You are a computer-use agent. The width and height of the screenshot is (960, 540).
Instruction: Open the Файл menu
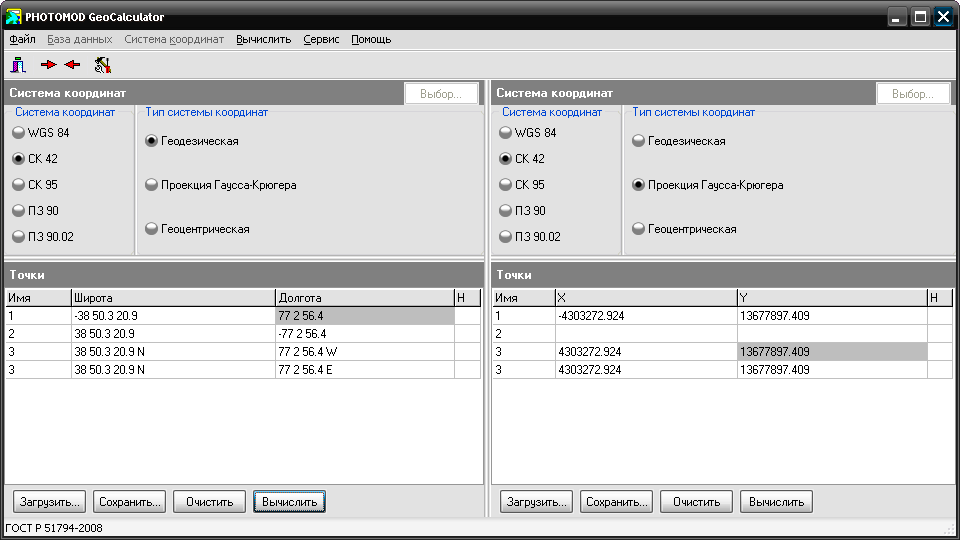coord(22,39)
